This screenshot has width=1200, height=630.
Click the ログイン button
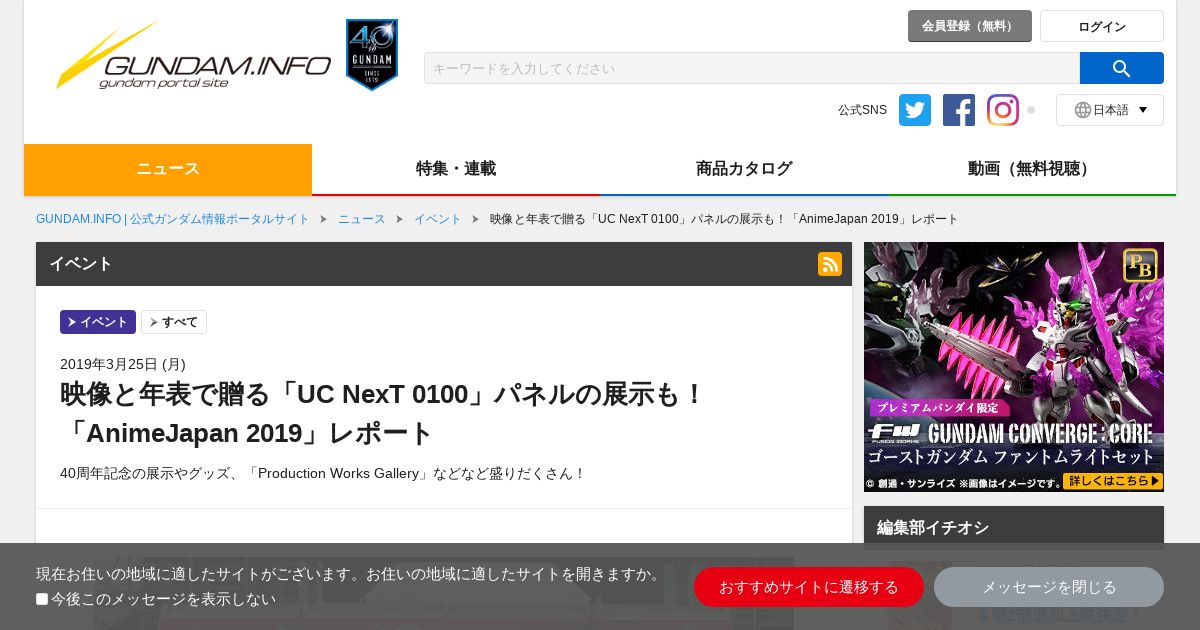1102,26
